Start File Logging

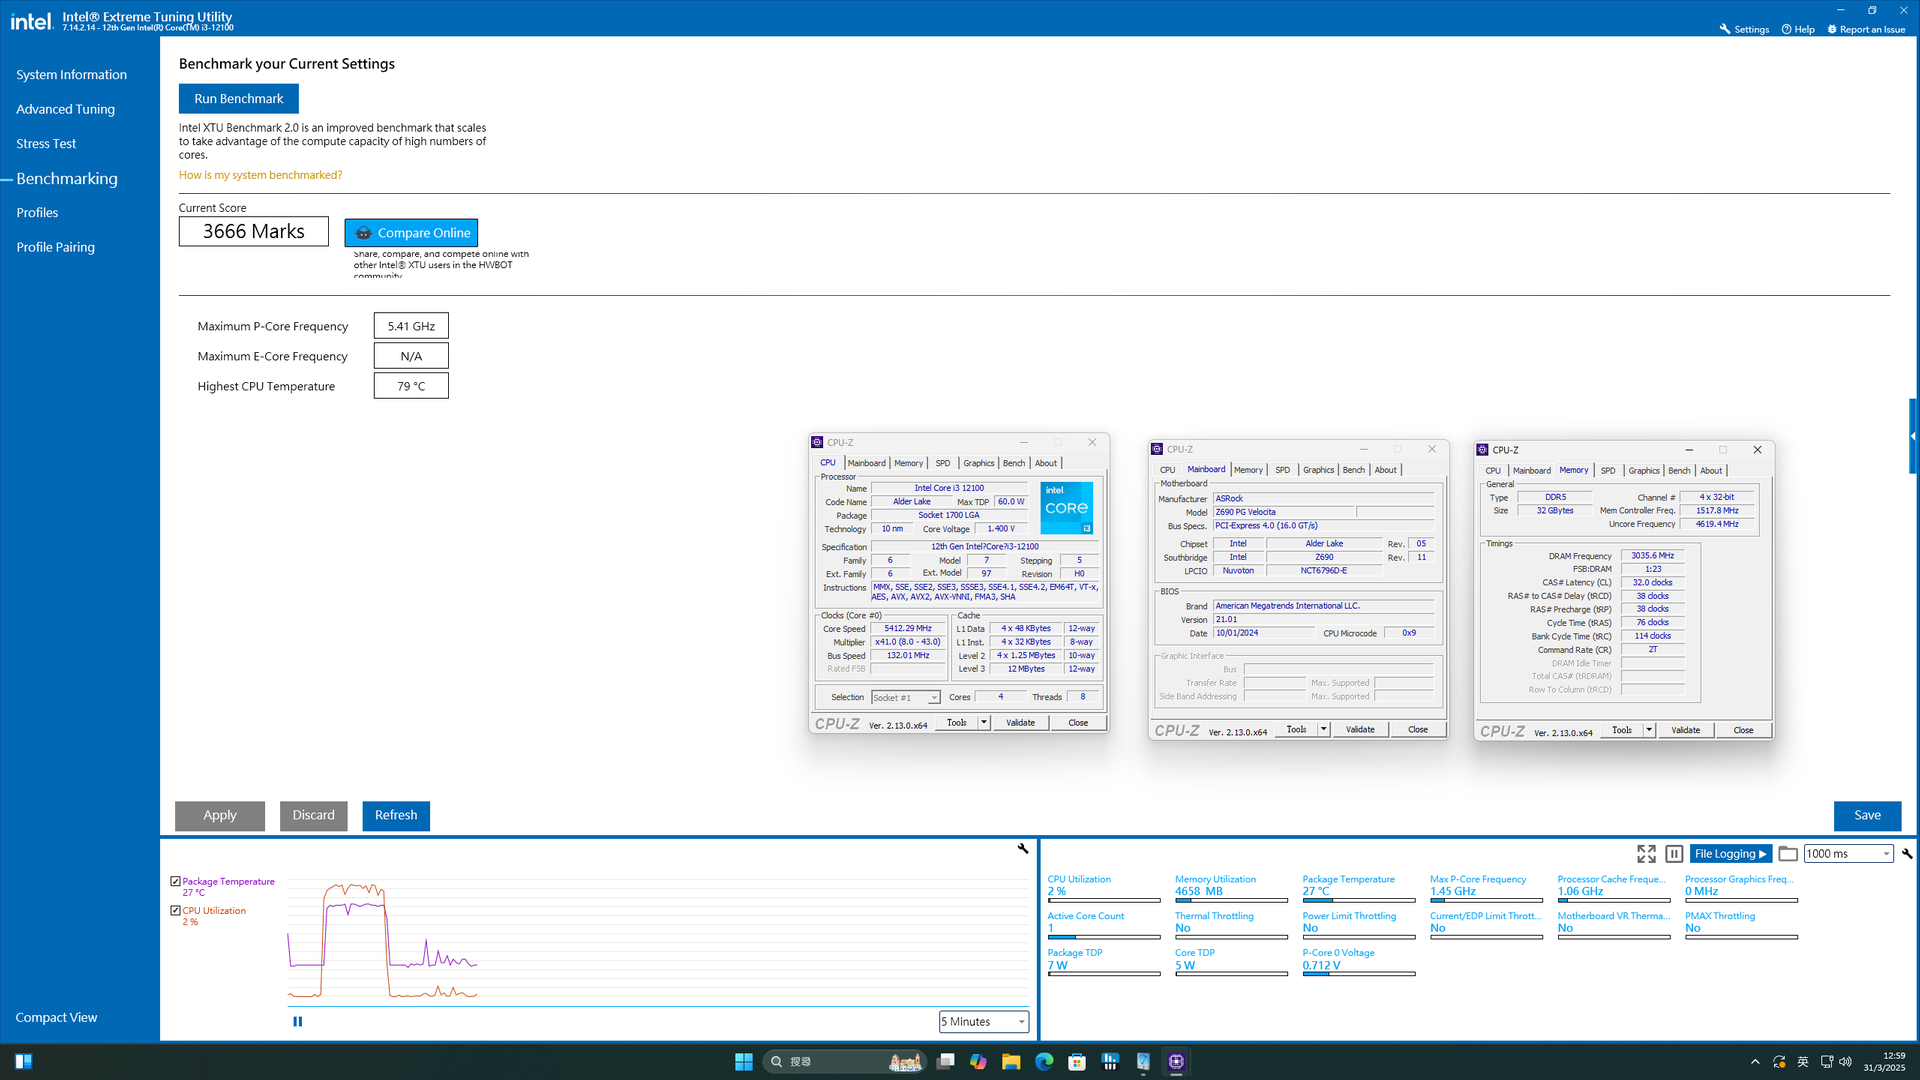(1730, 854)
